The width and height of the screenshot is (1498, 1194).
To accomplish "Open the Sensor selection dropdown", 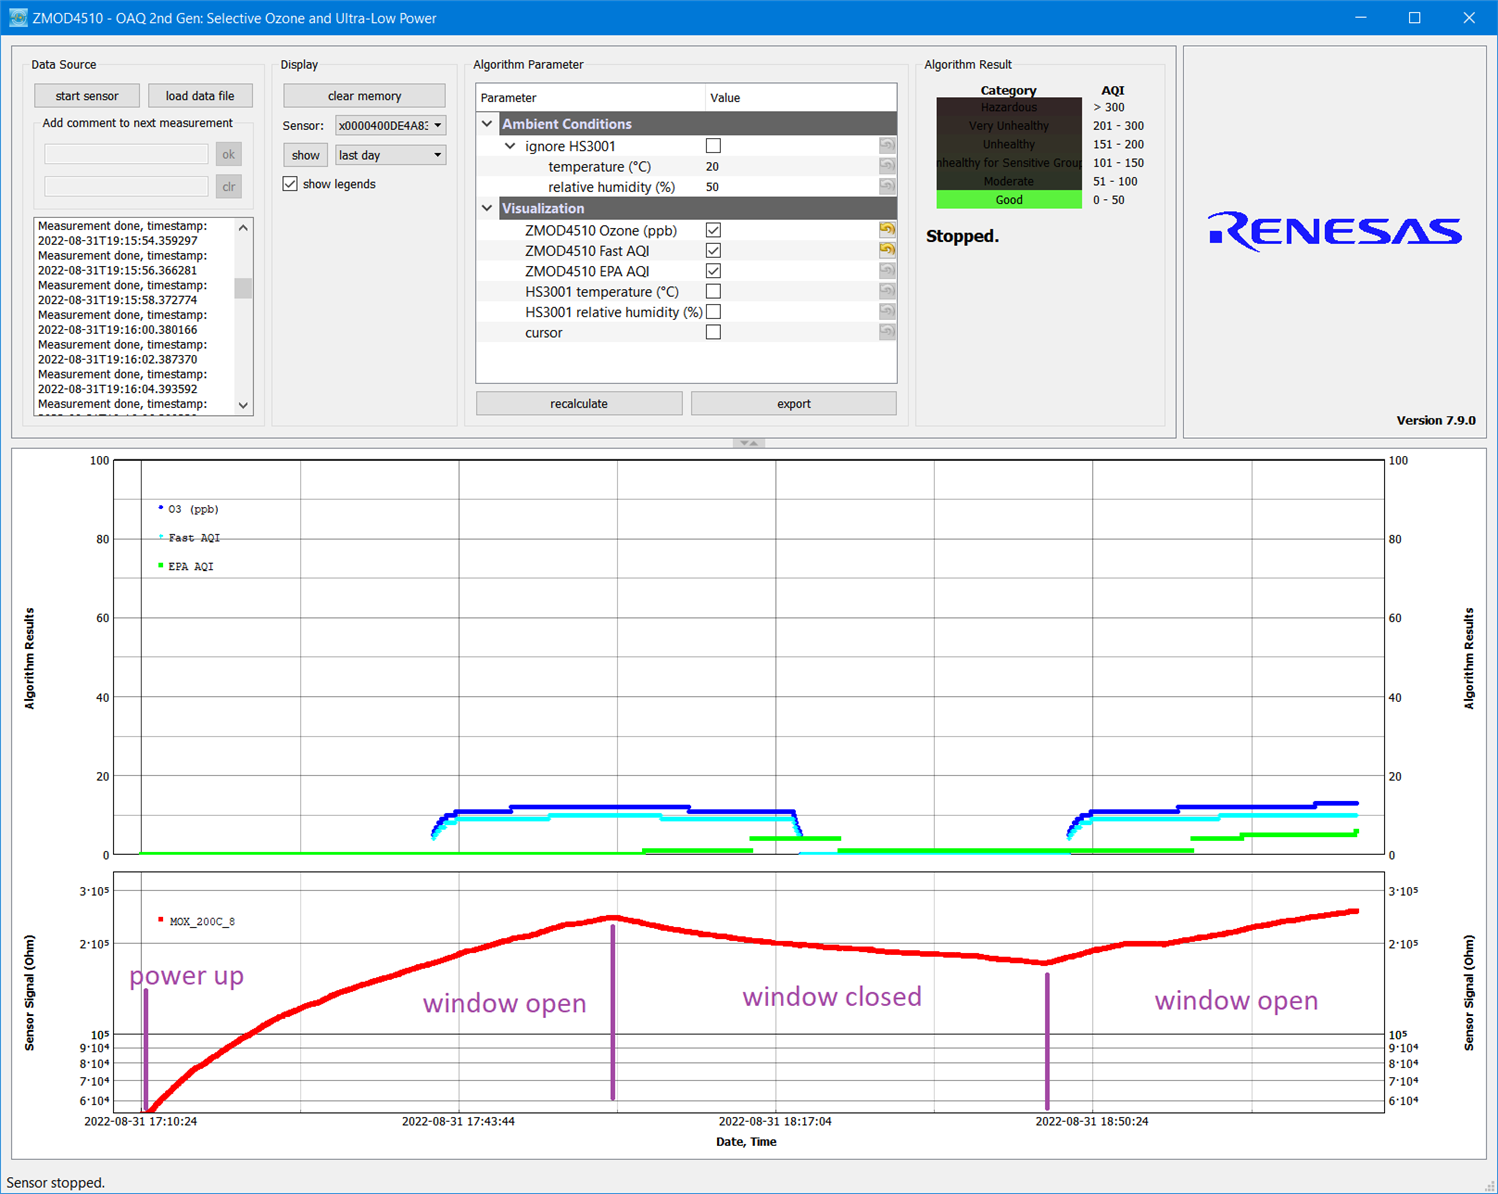I will point(390,126).
